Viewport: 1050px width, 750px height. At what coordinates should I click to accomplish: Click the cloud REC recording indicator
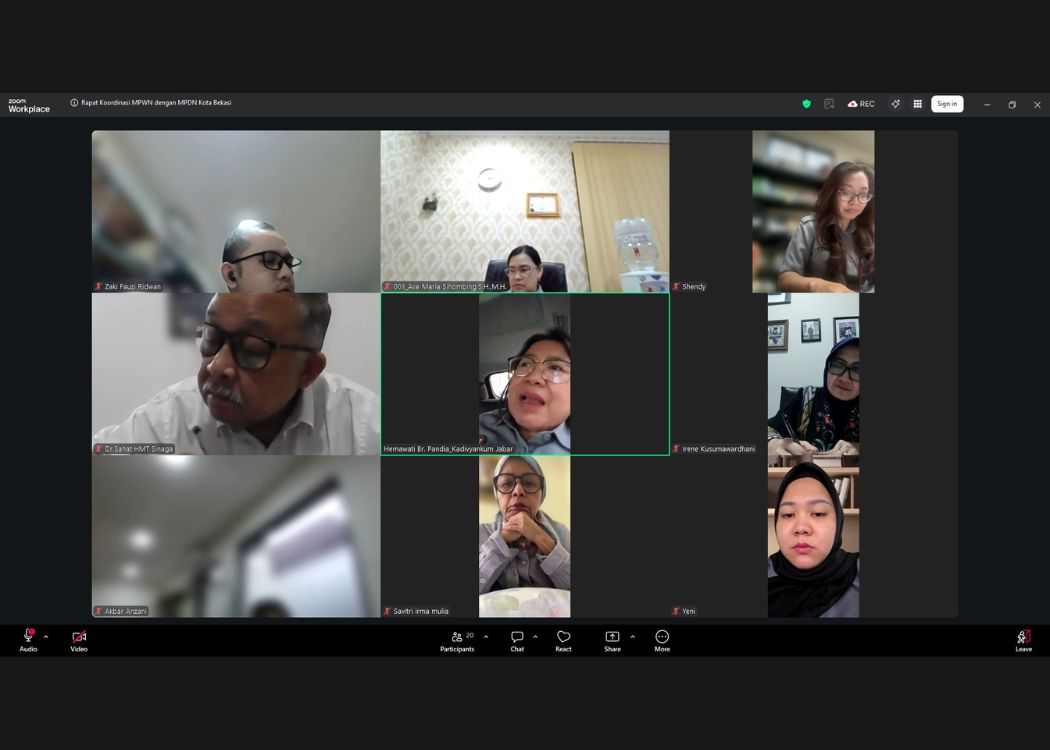(x=861, y=104)
